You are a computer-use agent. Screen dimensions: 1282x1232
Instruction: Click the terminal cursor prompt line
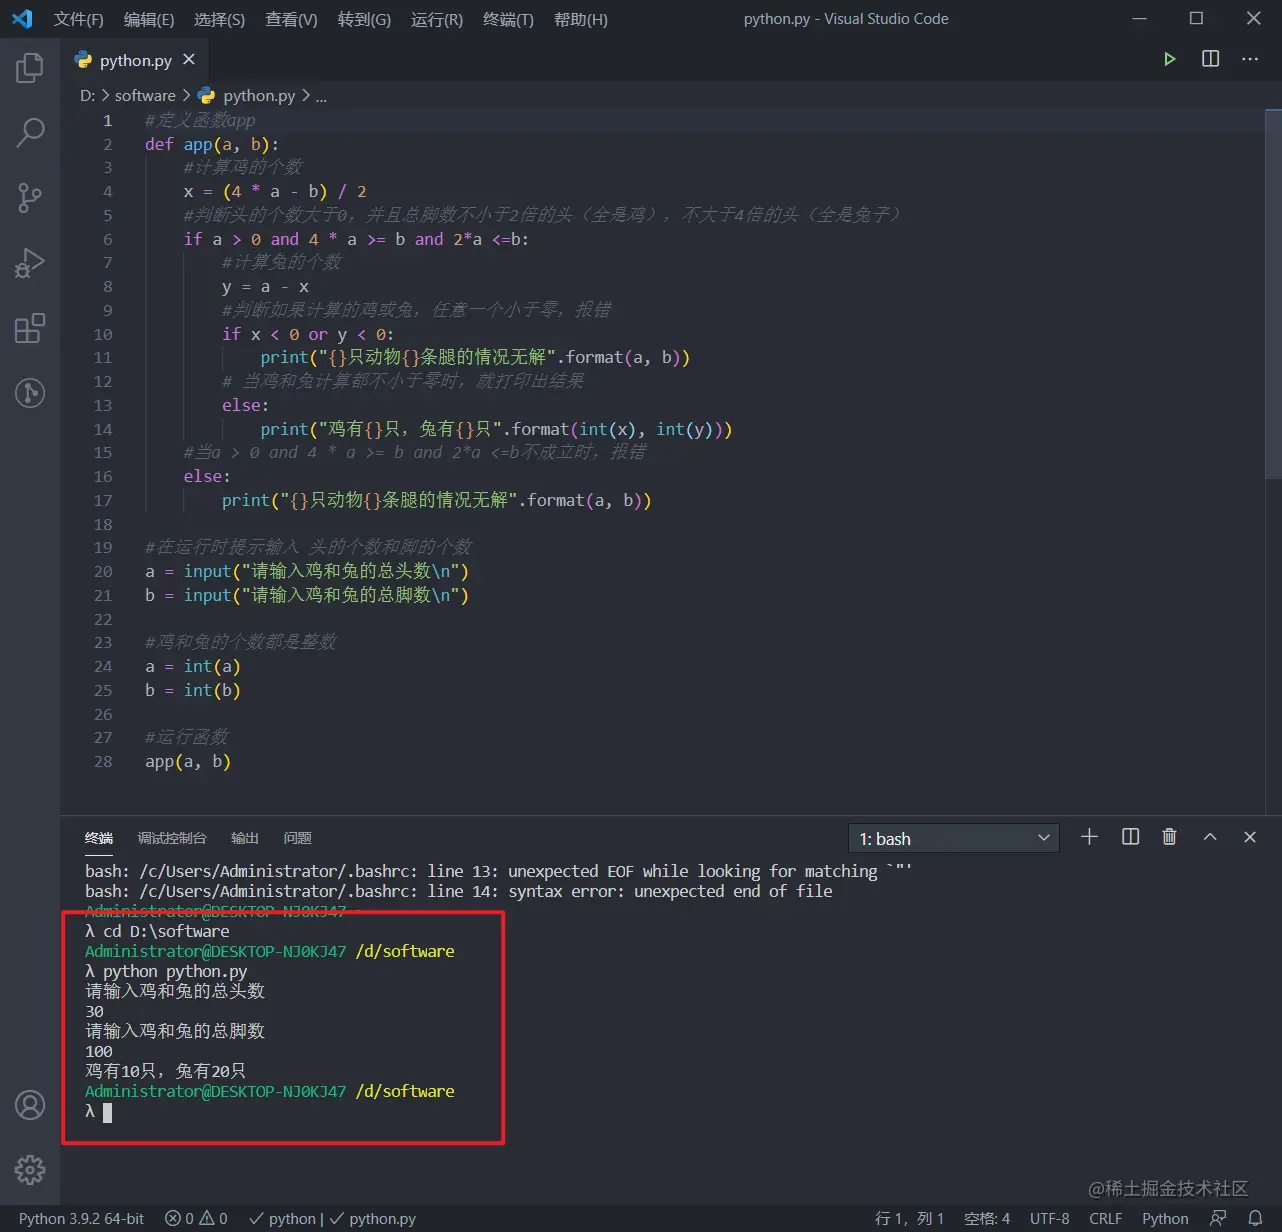click(x=98, y=1111)
